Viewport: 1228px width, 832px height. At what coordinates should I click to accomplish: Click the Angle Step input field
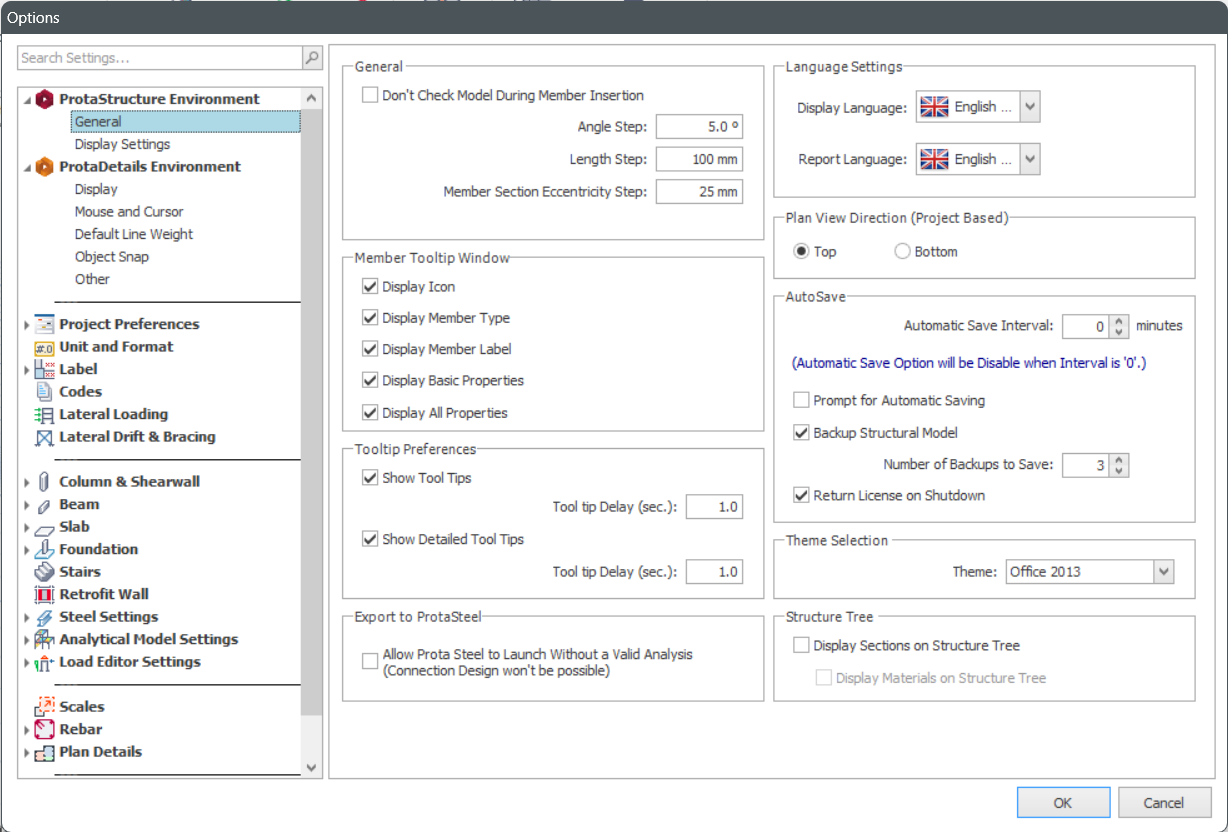[x=699, y=127]
